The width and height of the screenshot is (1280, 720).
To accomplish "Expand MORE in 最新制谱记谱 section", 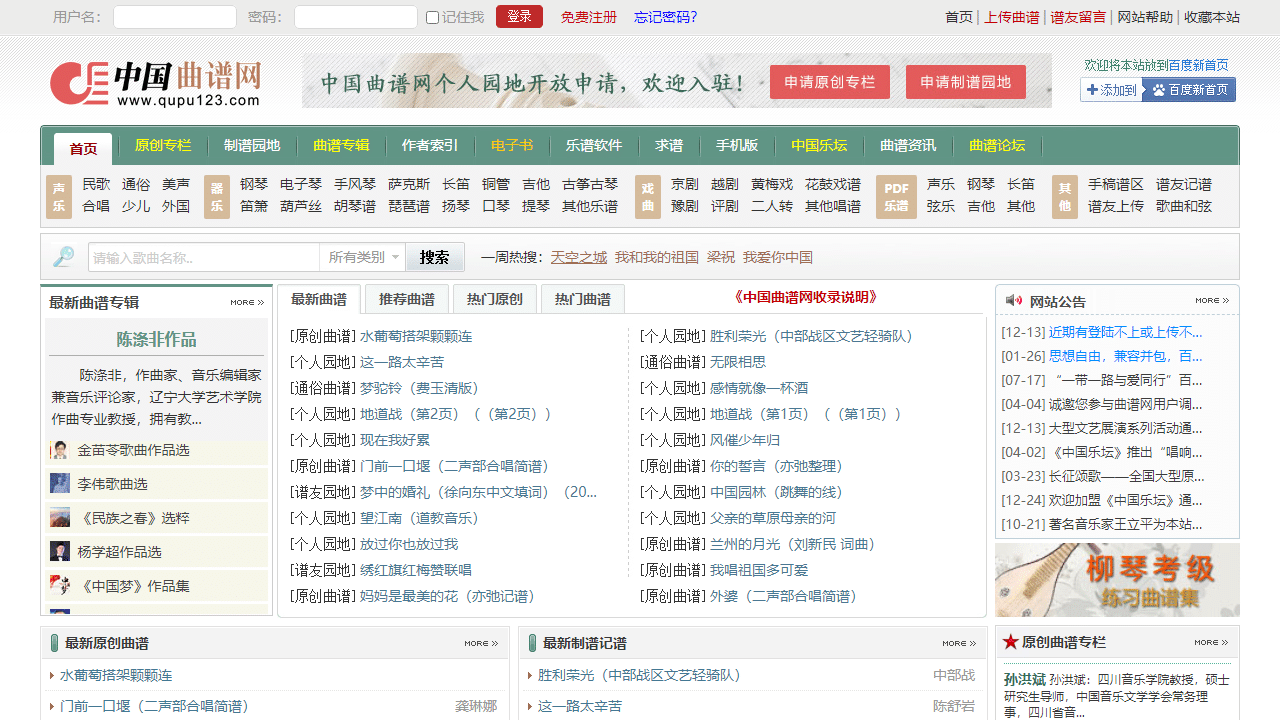I will tap(958, 643).
